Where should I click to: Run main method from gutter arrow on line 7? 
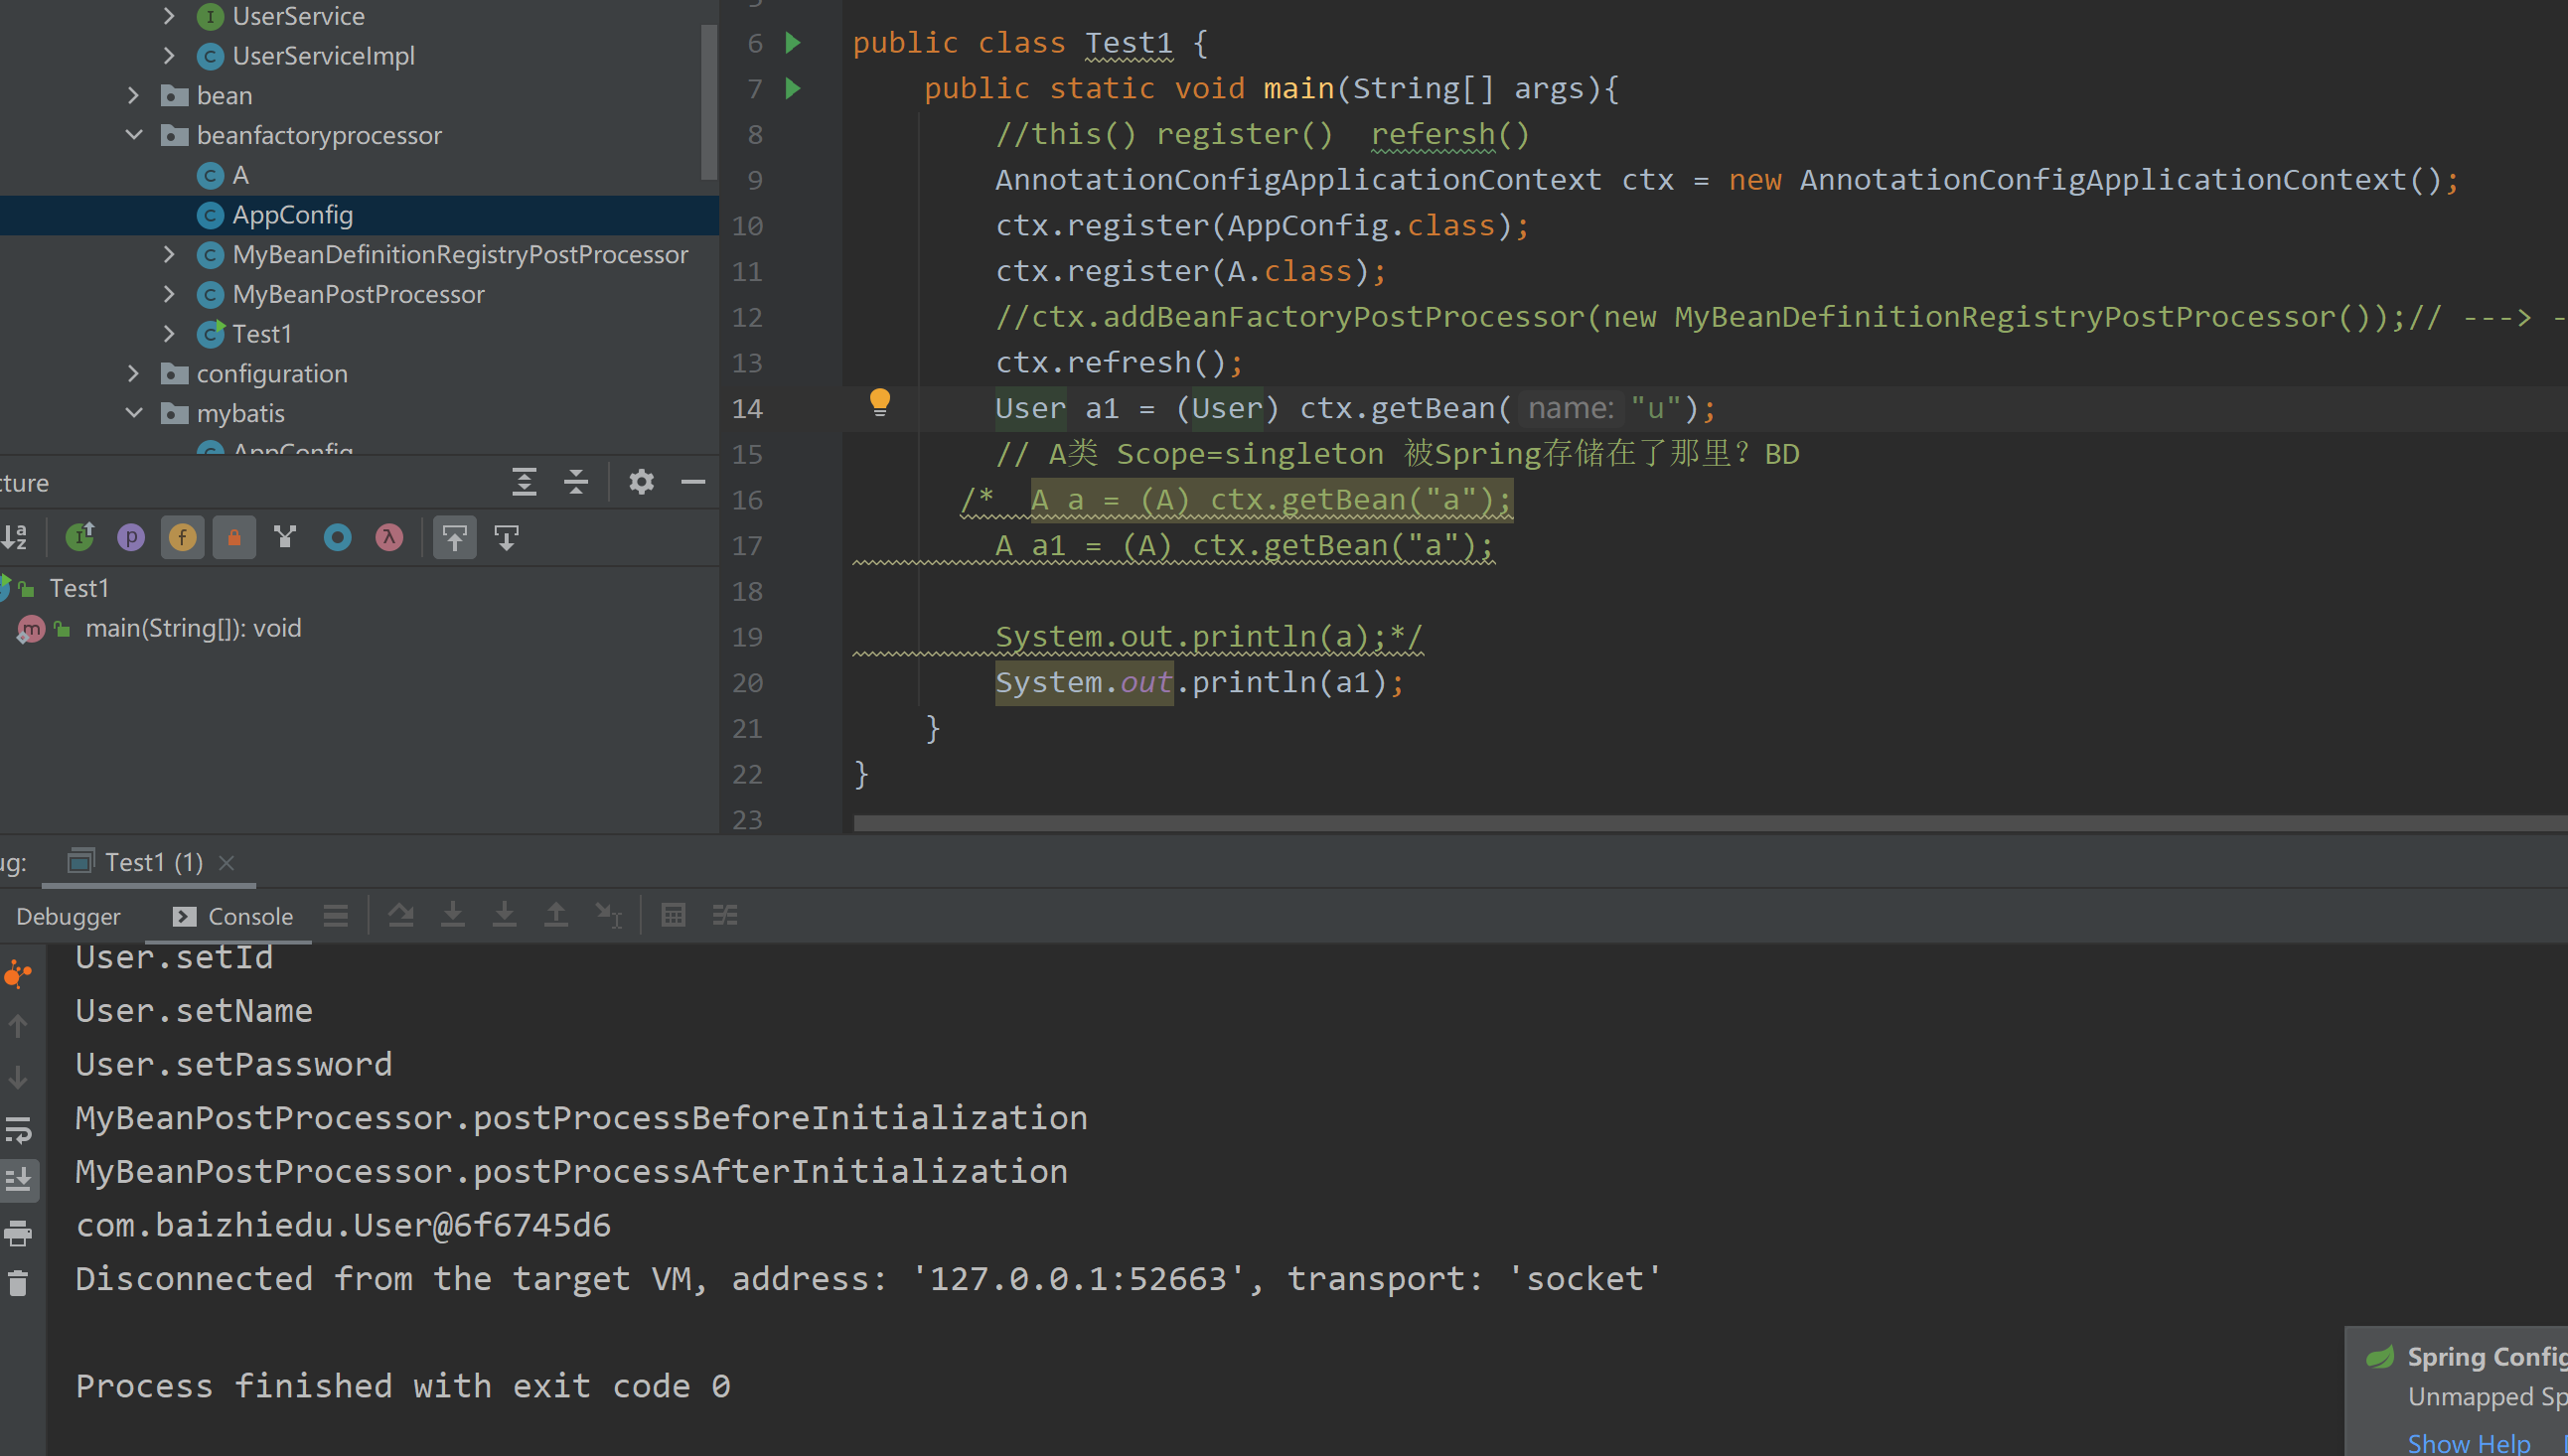[x=793, y=89]
